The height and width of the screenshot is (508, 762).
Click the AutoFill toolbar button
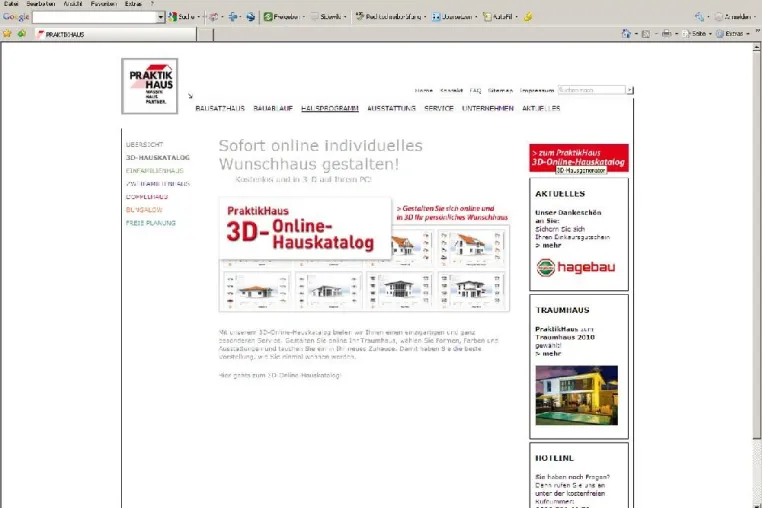pyautogui.click(x=498, y=17)
